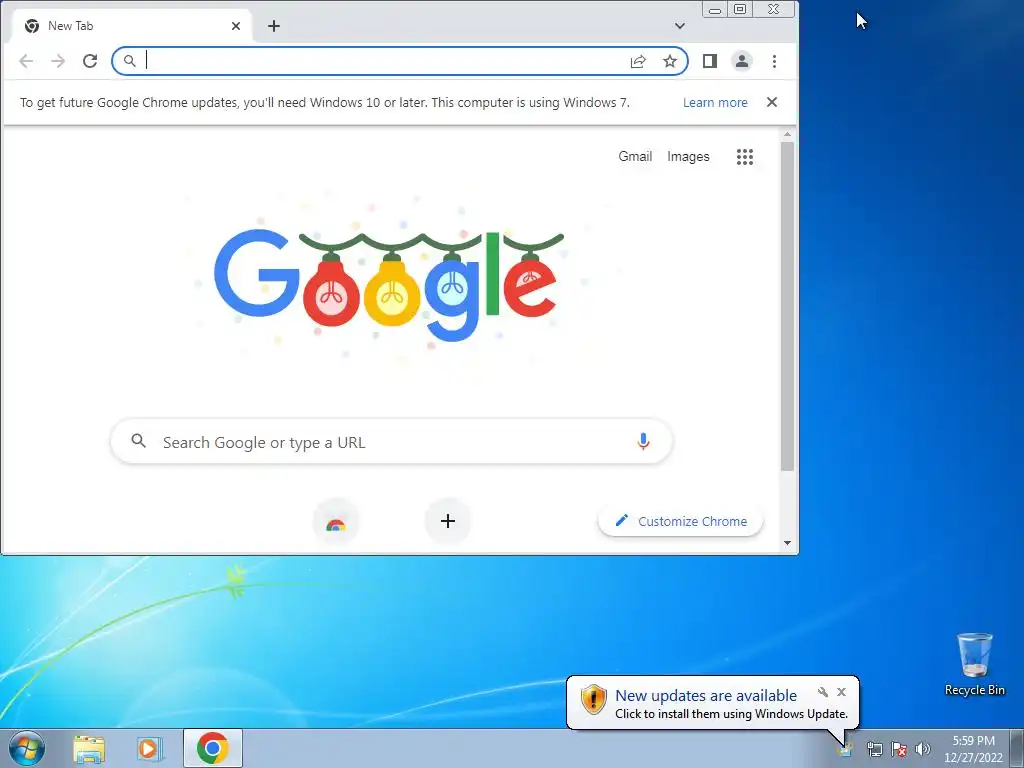Open the Recycle Bin desktop icon
The image size is (1024, 768).
pyautogui.click(x=974, y=664)
